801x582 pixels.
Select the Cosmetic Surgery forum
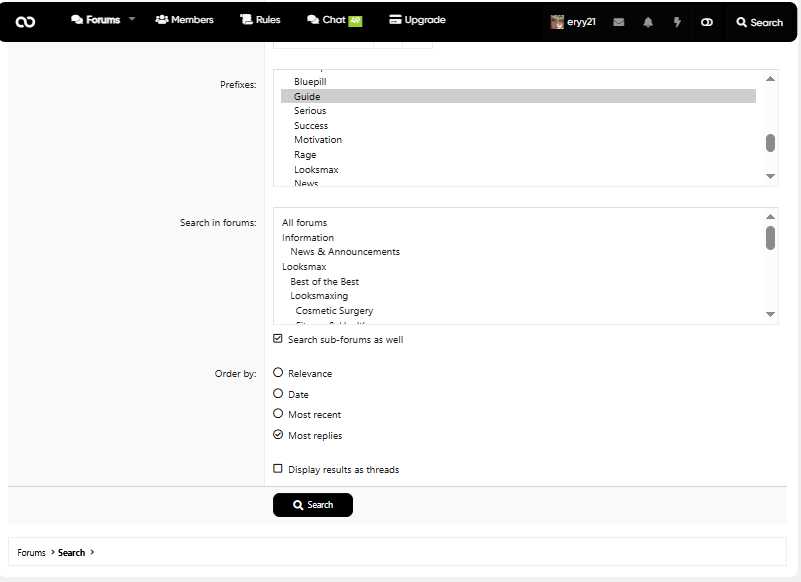[x=518, y=311]
